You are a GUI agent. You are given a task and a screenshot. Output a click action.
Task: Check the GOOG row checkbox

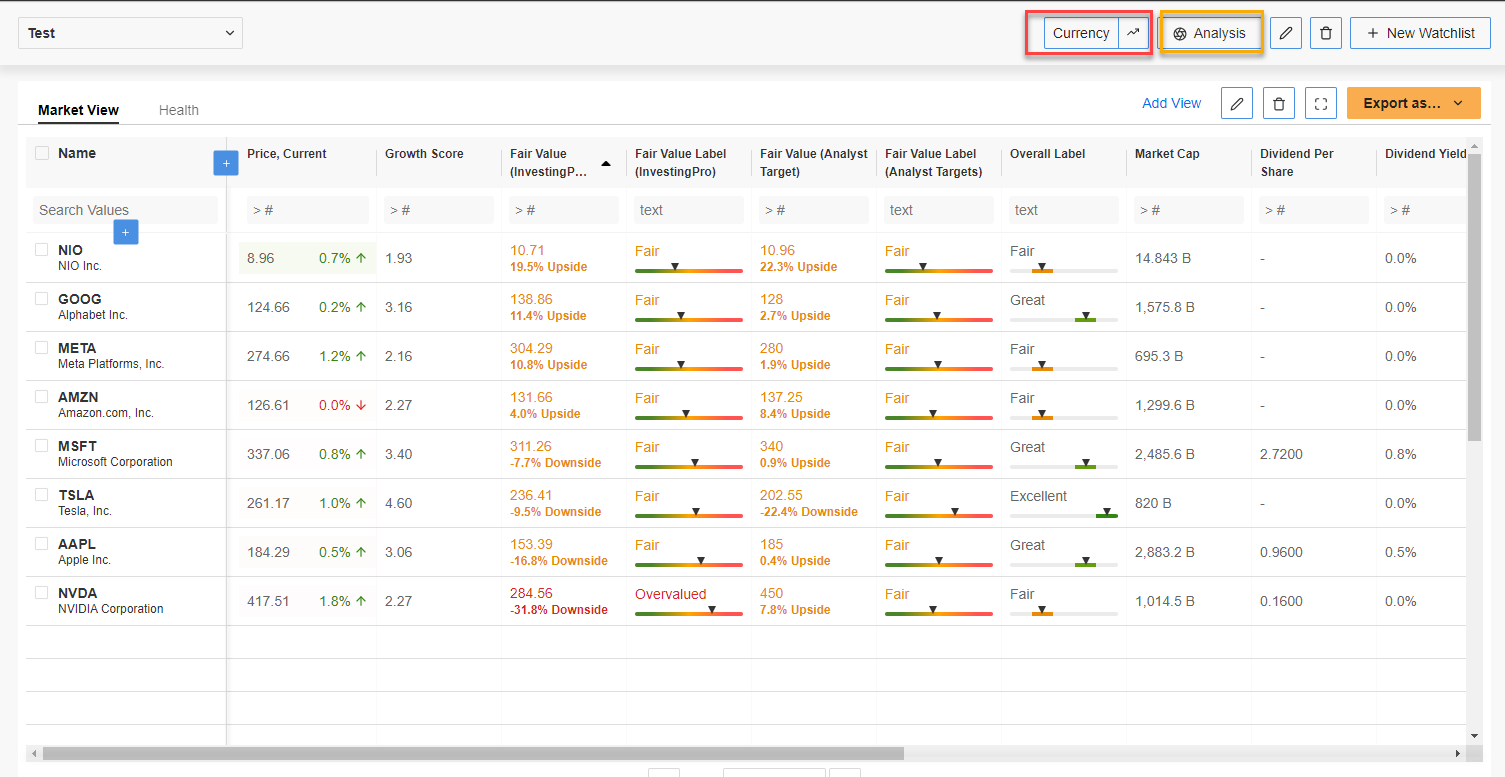pos(42,298)
